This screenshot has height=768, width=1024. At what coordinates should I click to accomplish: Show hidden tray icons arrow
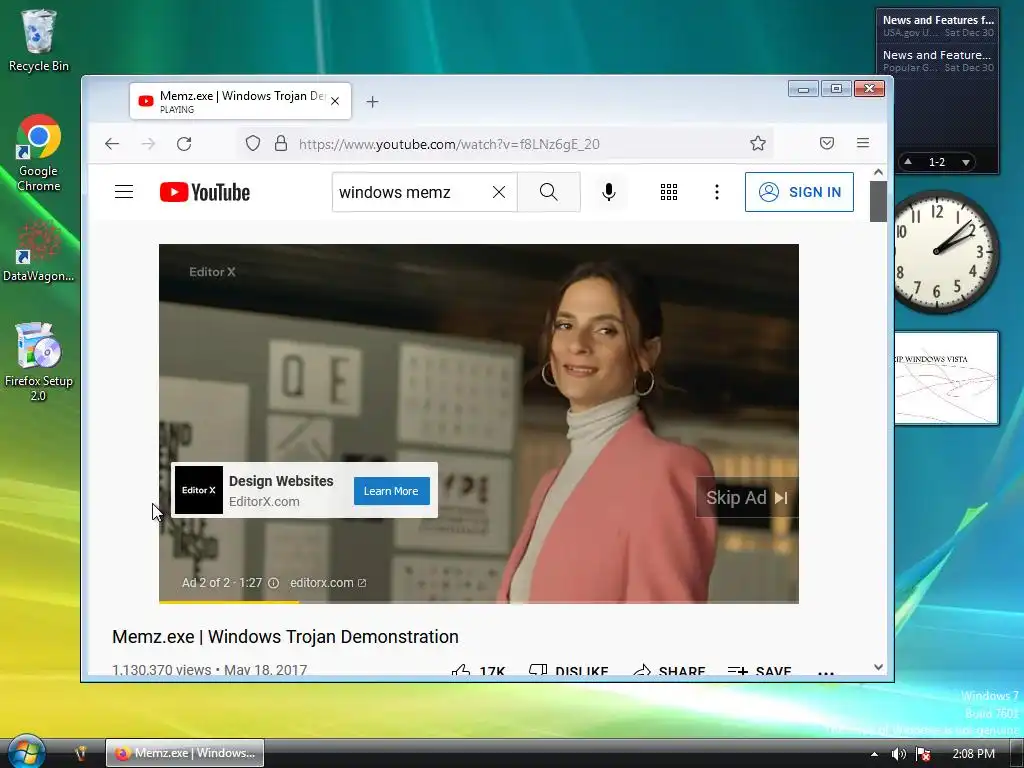[874, 754]
